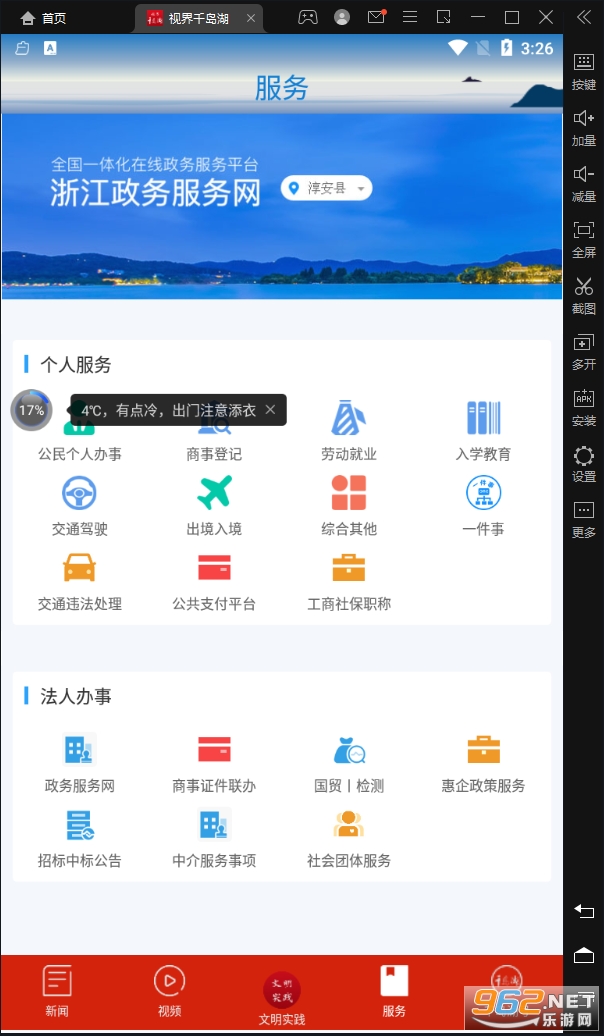This screenshot has height=1036, width=604.
Task: Open 工商社保职称 briefcase icon
Action: tap(348, 568)
